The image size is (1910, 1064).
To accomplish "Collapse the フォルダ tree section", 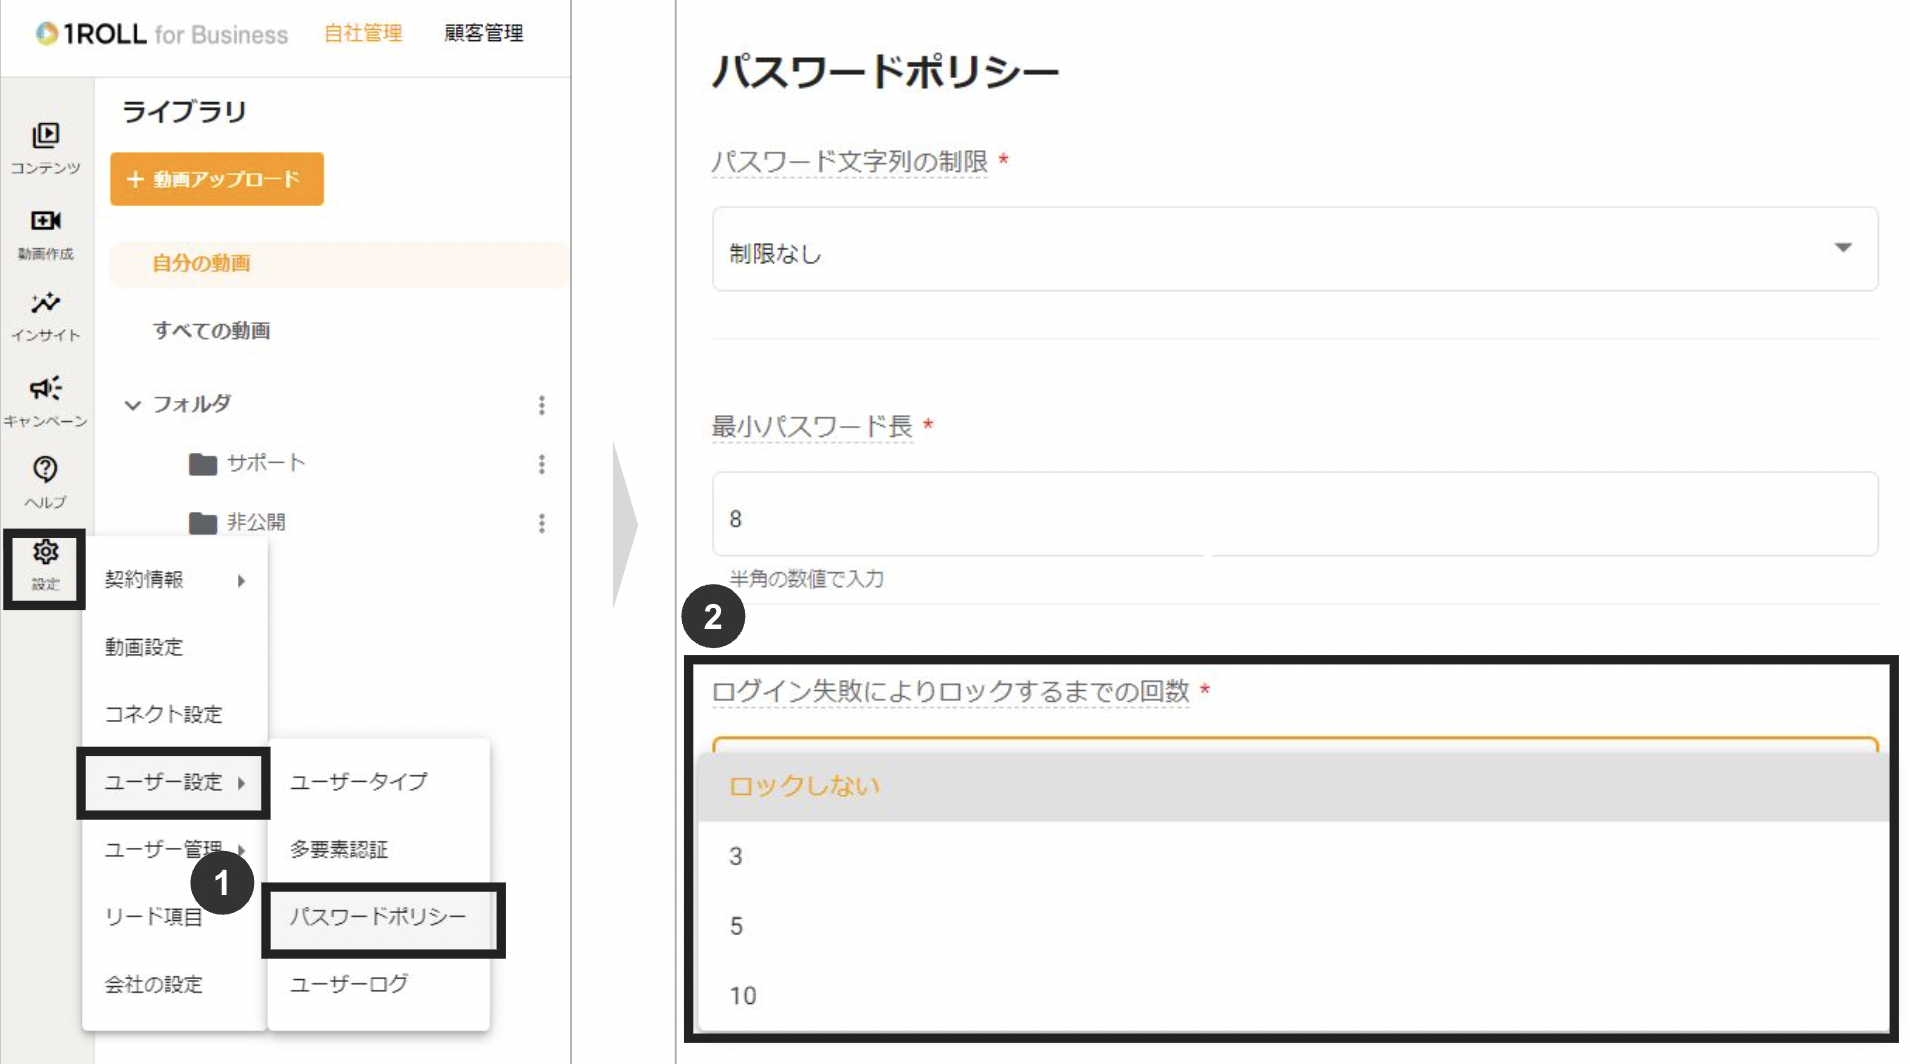I will pyautogui.click(x=135, y=406).
